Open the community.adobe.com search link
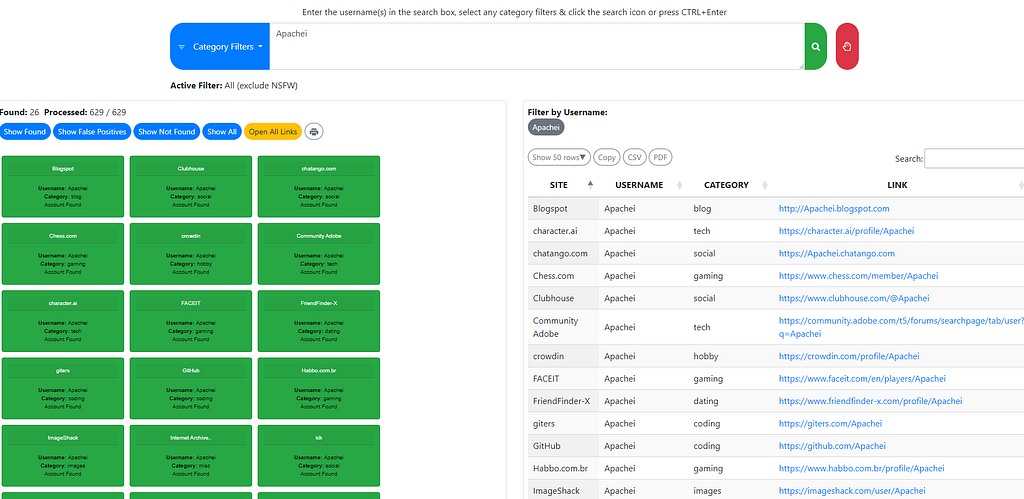 901,327
